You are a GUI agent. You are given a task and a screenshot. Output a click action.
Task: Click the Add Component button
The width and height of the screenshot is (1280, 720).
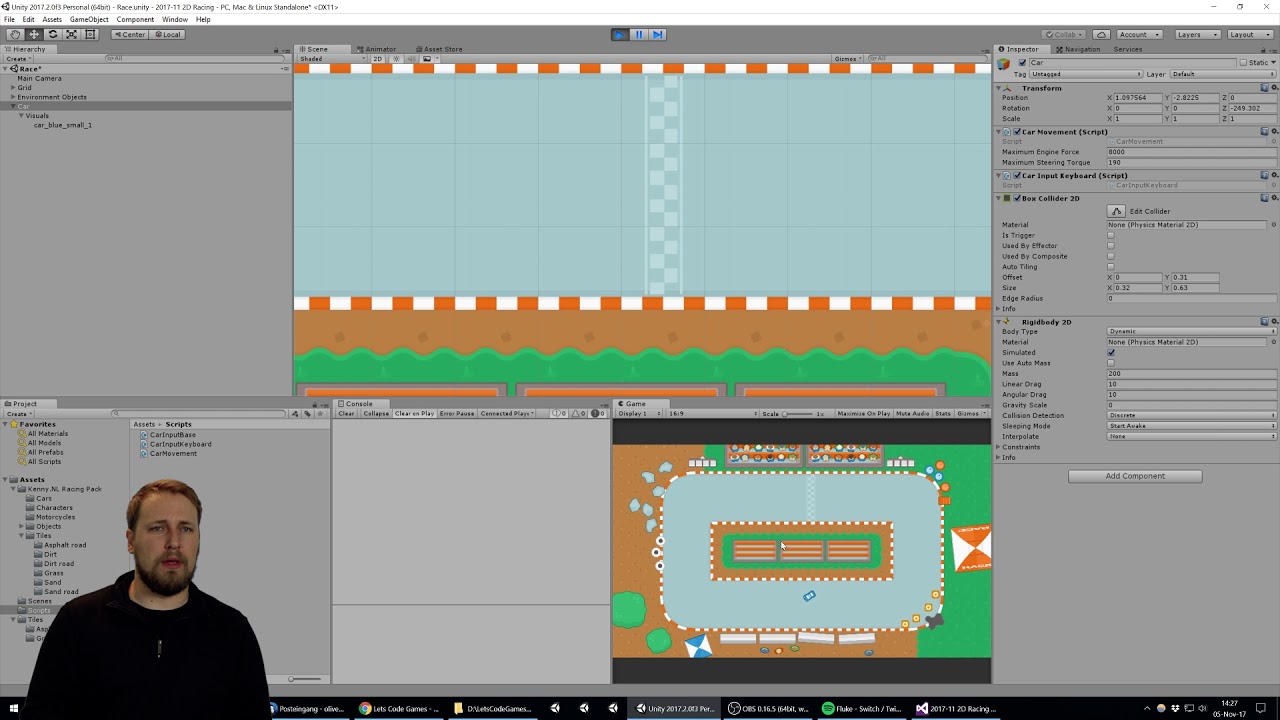coord(1134,475)
